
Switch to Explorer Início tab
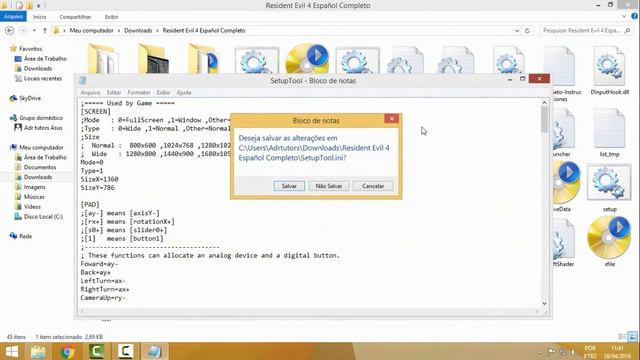[39, 17]
